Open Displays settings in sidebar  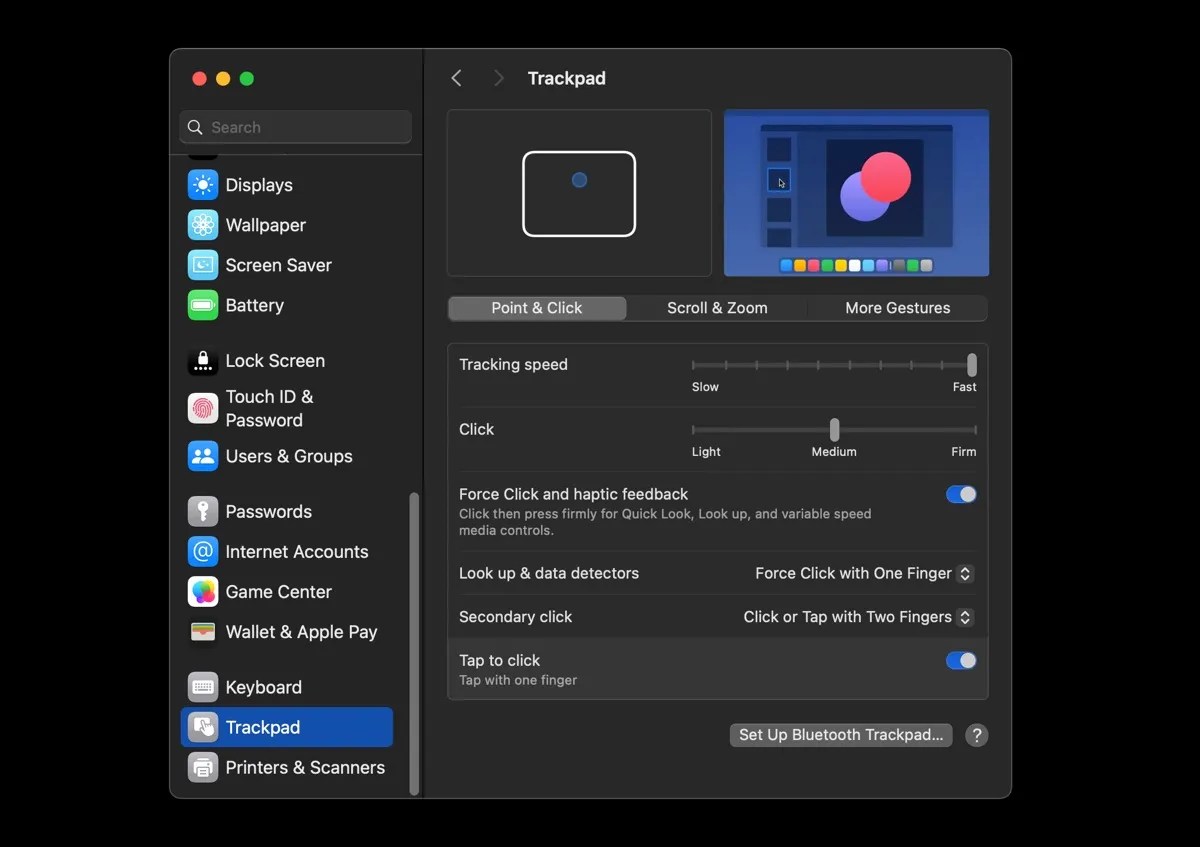click(202, 185)
